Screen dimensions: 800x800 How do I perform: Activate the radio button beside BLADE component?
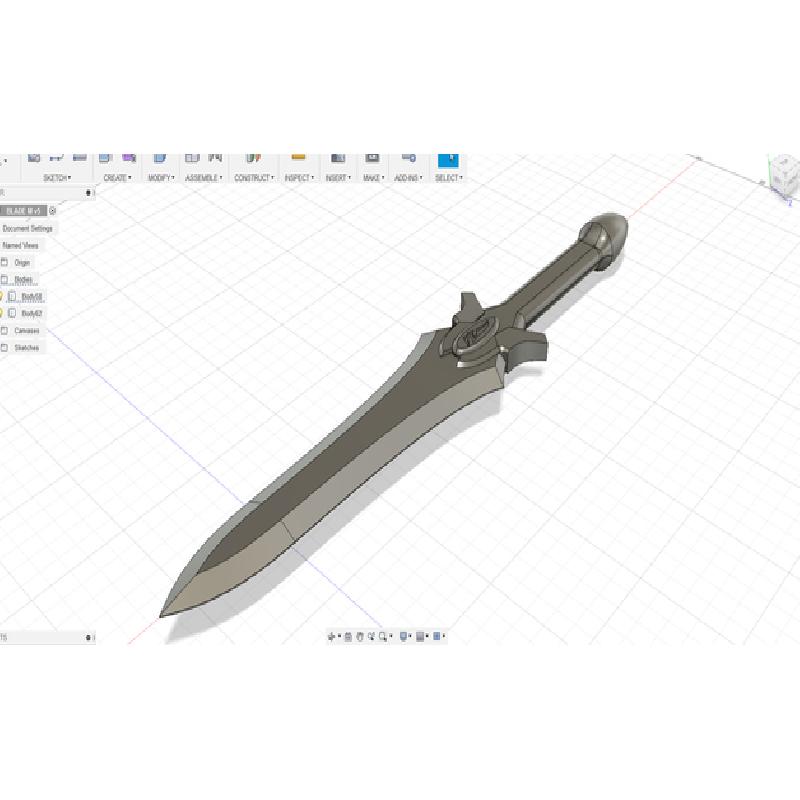[x=53, y=211]
